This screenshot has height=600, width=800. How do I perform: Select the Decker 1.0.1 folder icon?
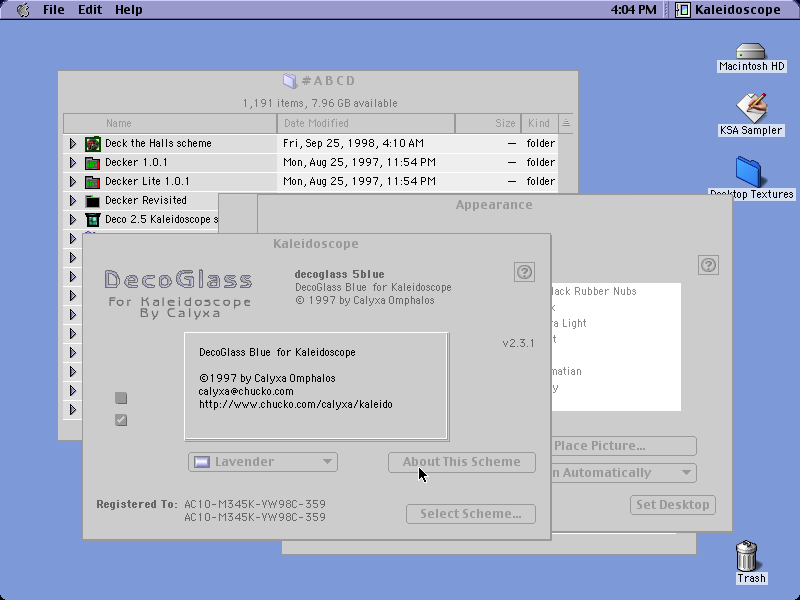tap(92, 163)
